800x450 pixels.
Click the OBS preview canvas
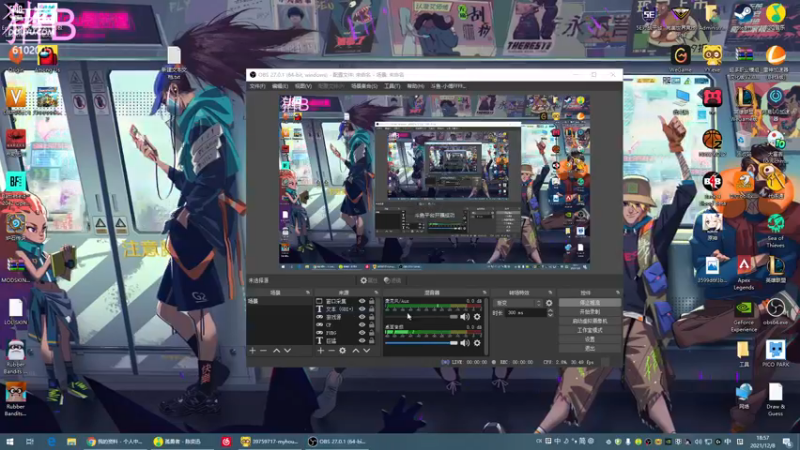434,182
